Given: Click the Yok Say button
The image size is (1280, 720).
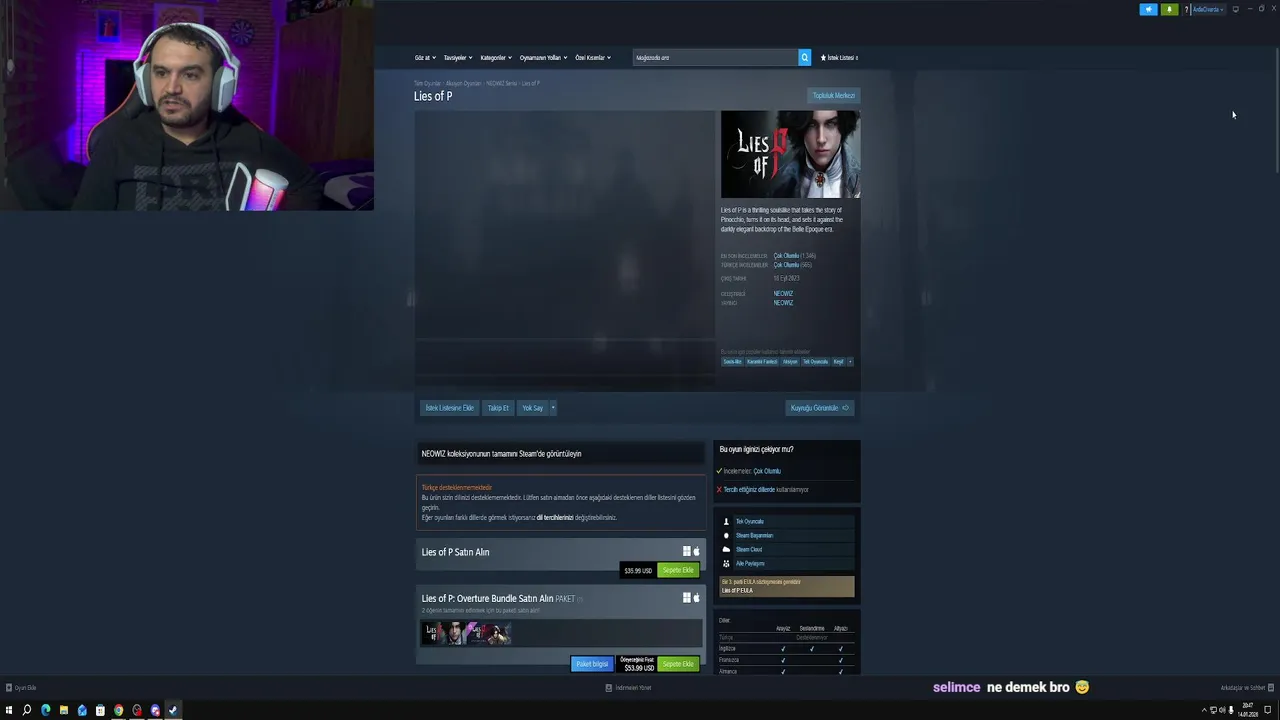Looking at the screenshot, I should (532, 408).
